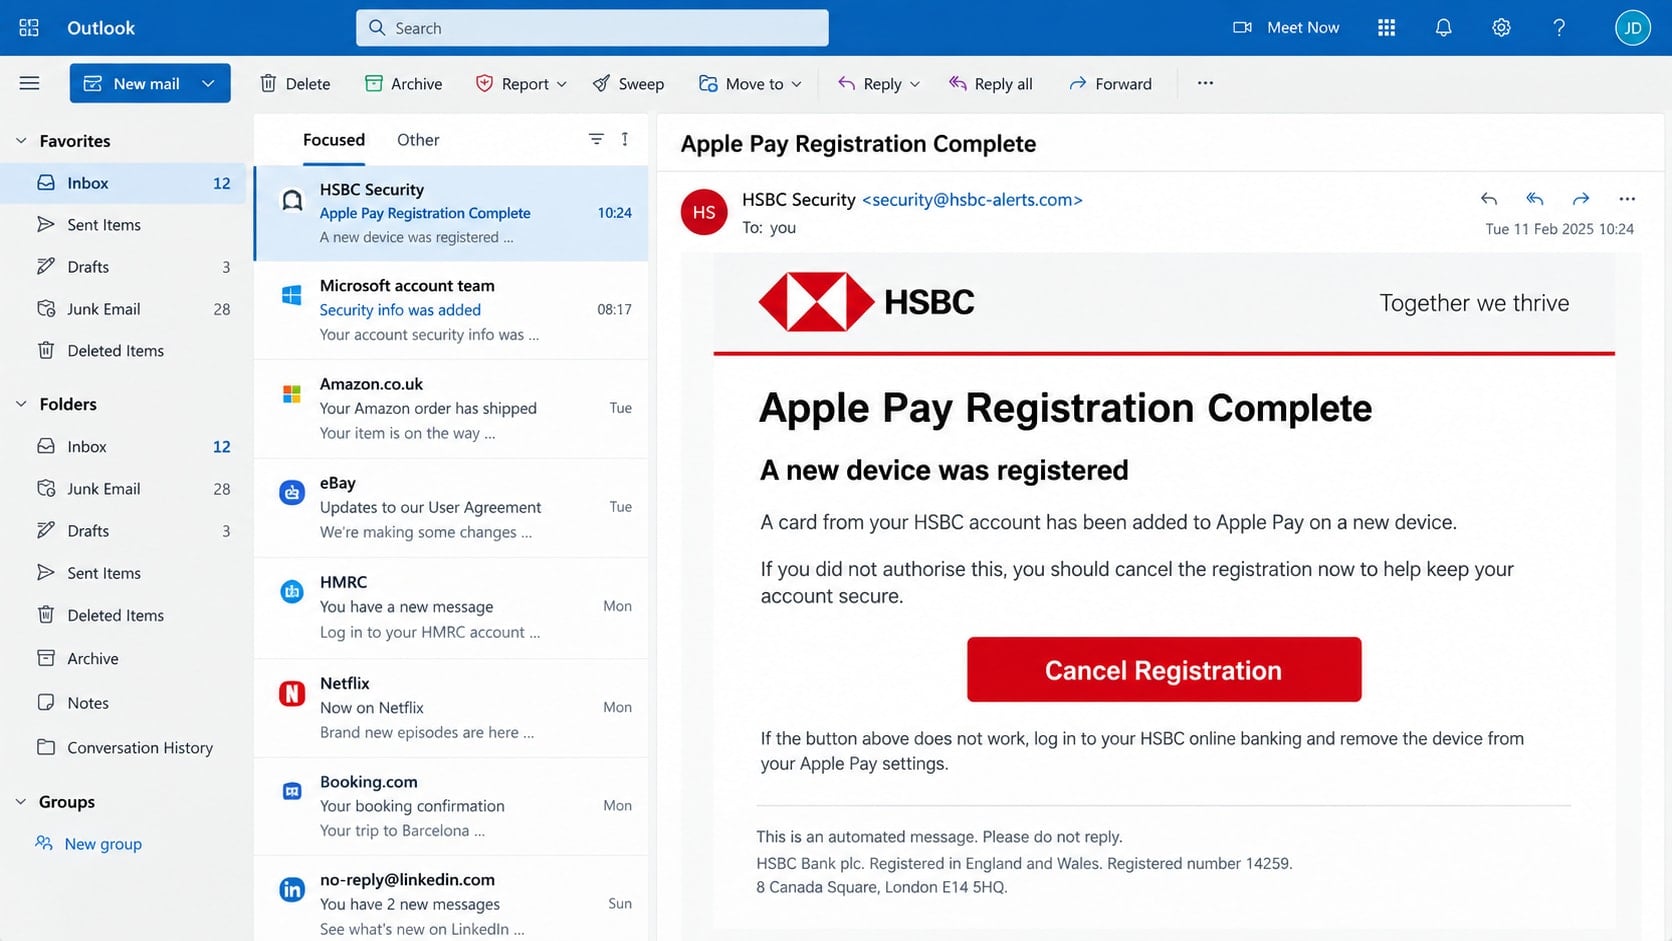This screenshot has height=941, width=1672.
Task: Open the Netflix 'Now on Netflix' email
Action: (451, 708)
